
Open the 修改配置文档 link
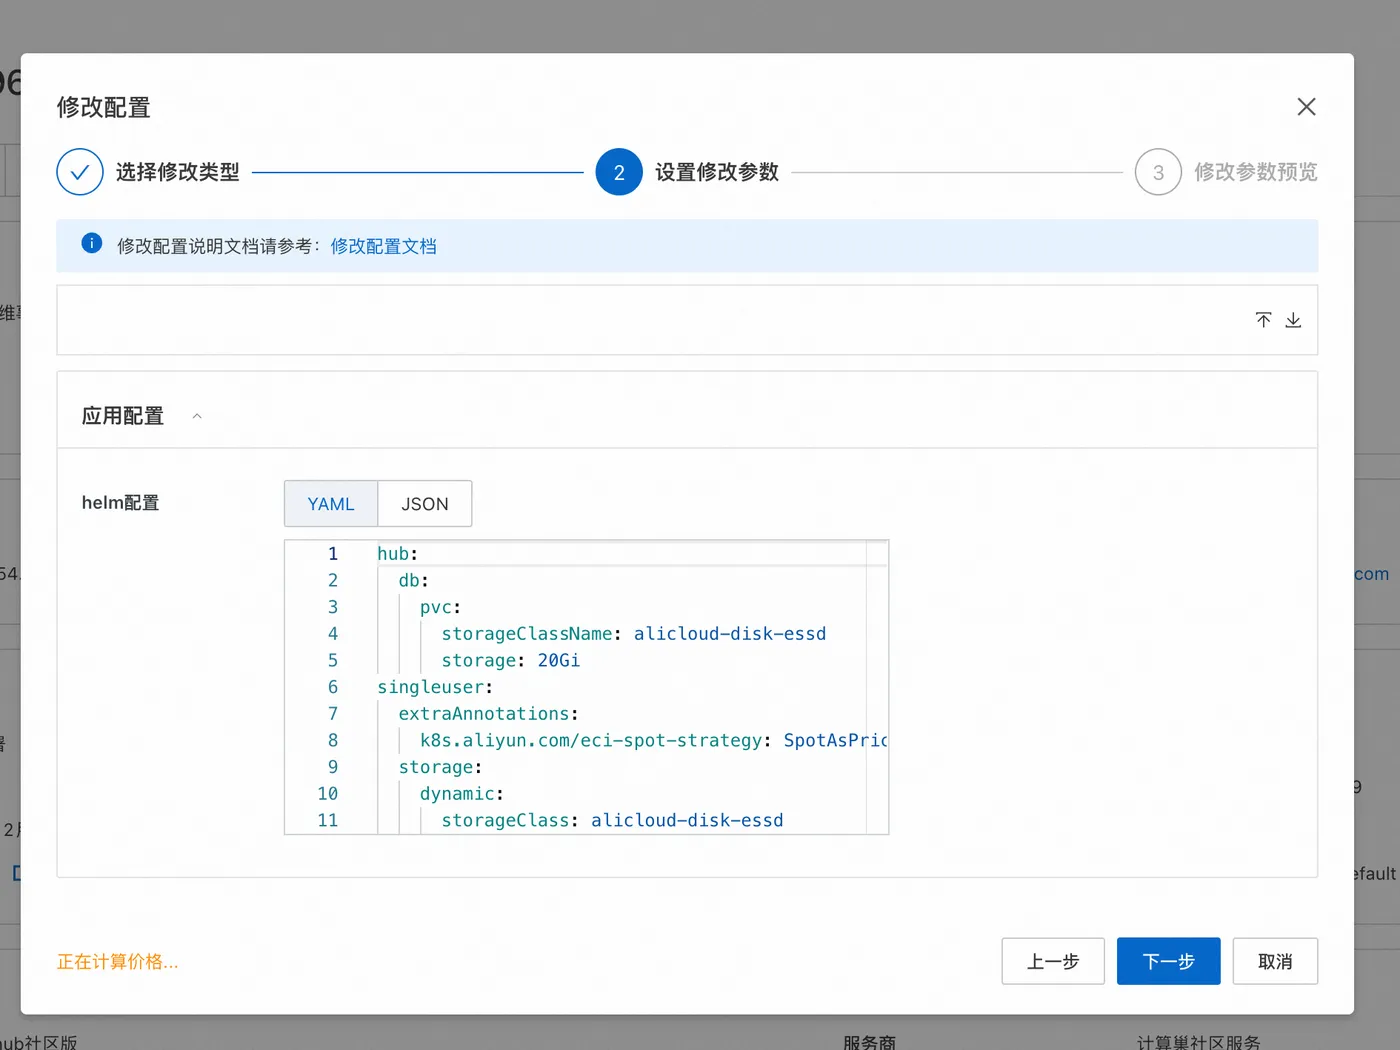click(x=384, y=246)
